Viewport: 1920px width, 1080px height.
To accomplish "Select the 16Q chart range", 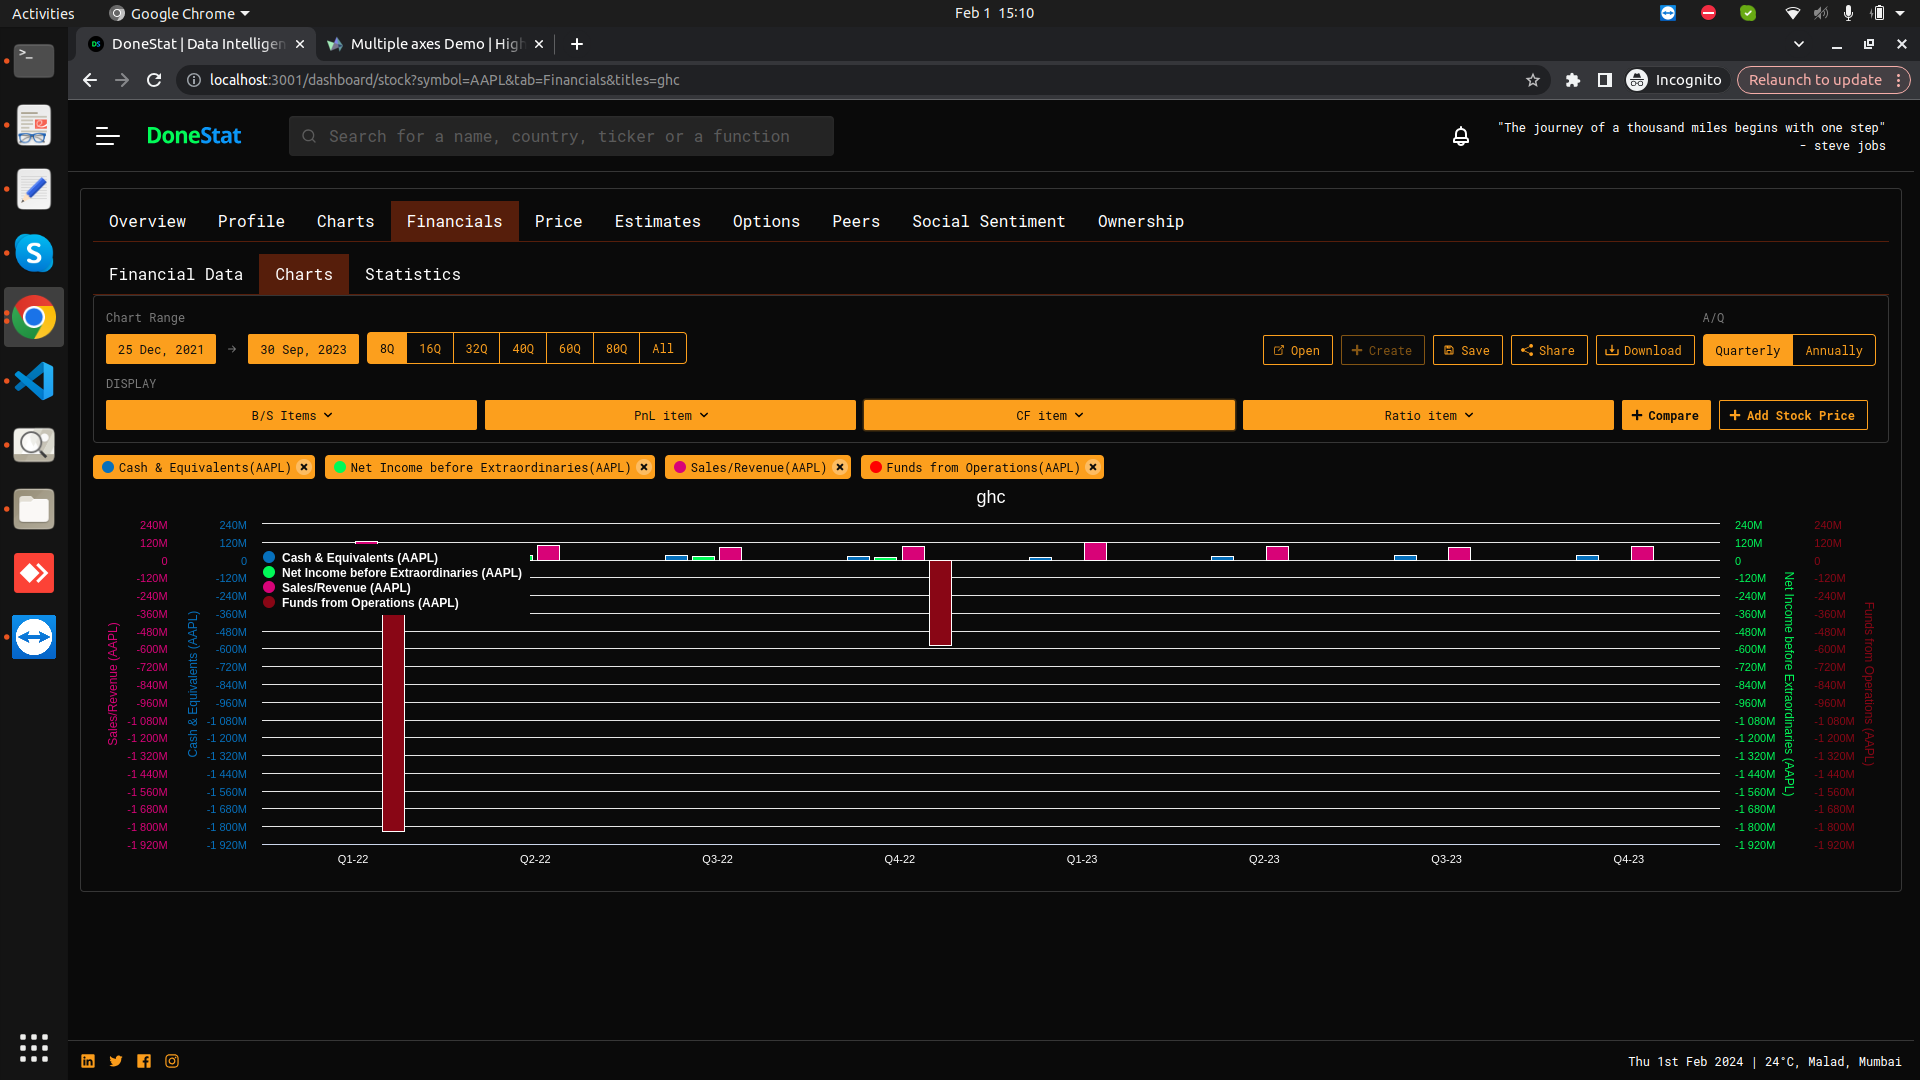I will [430, 348].
